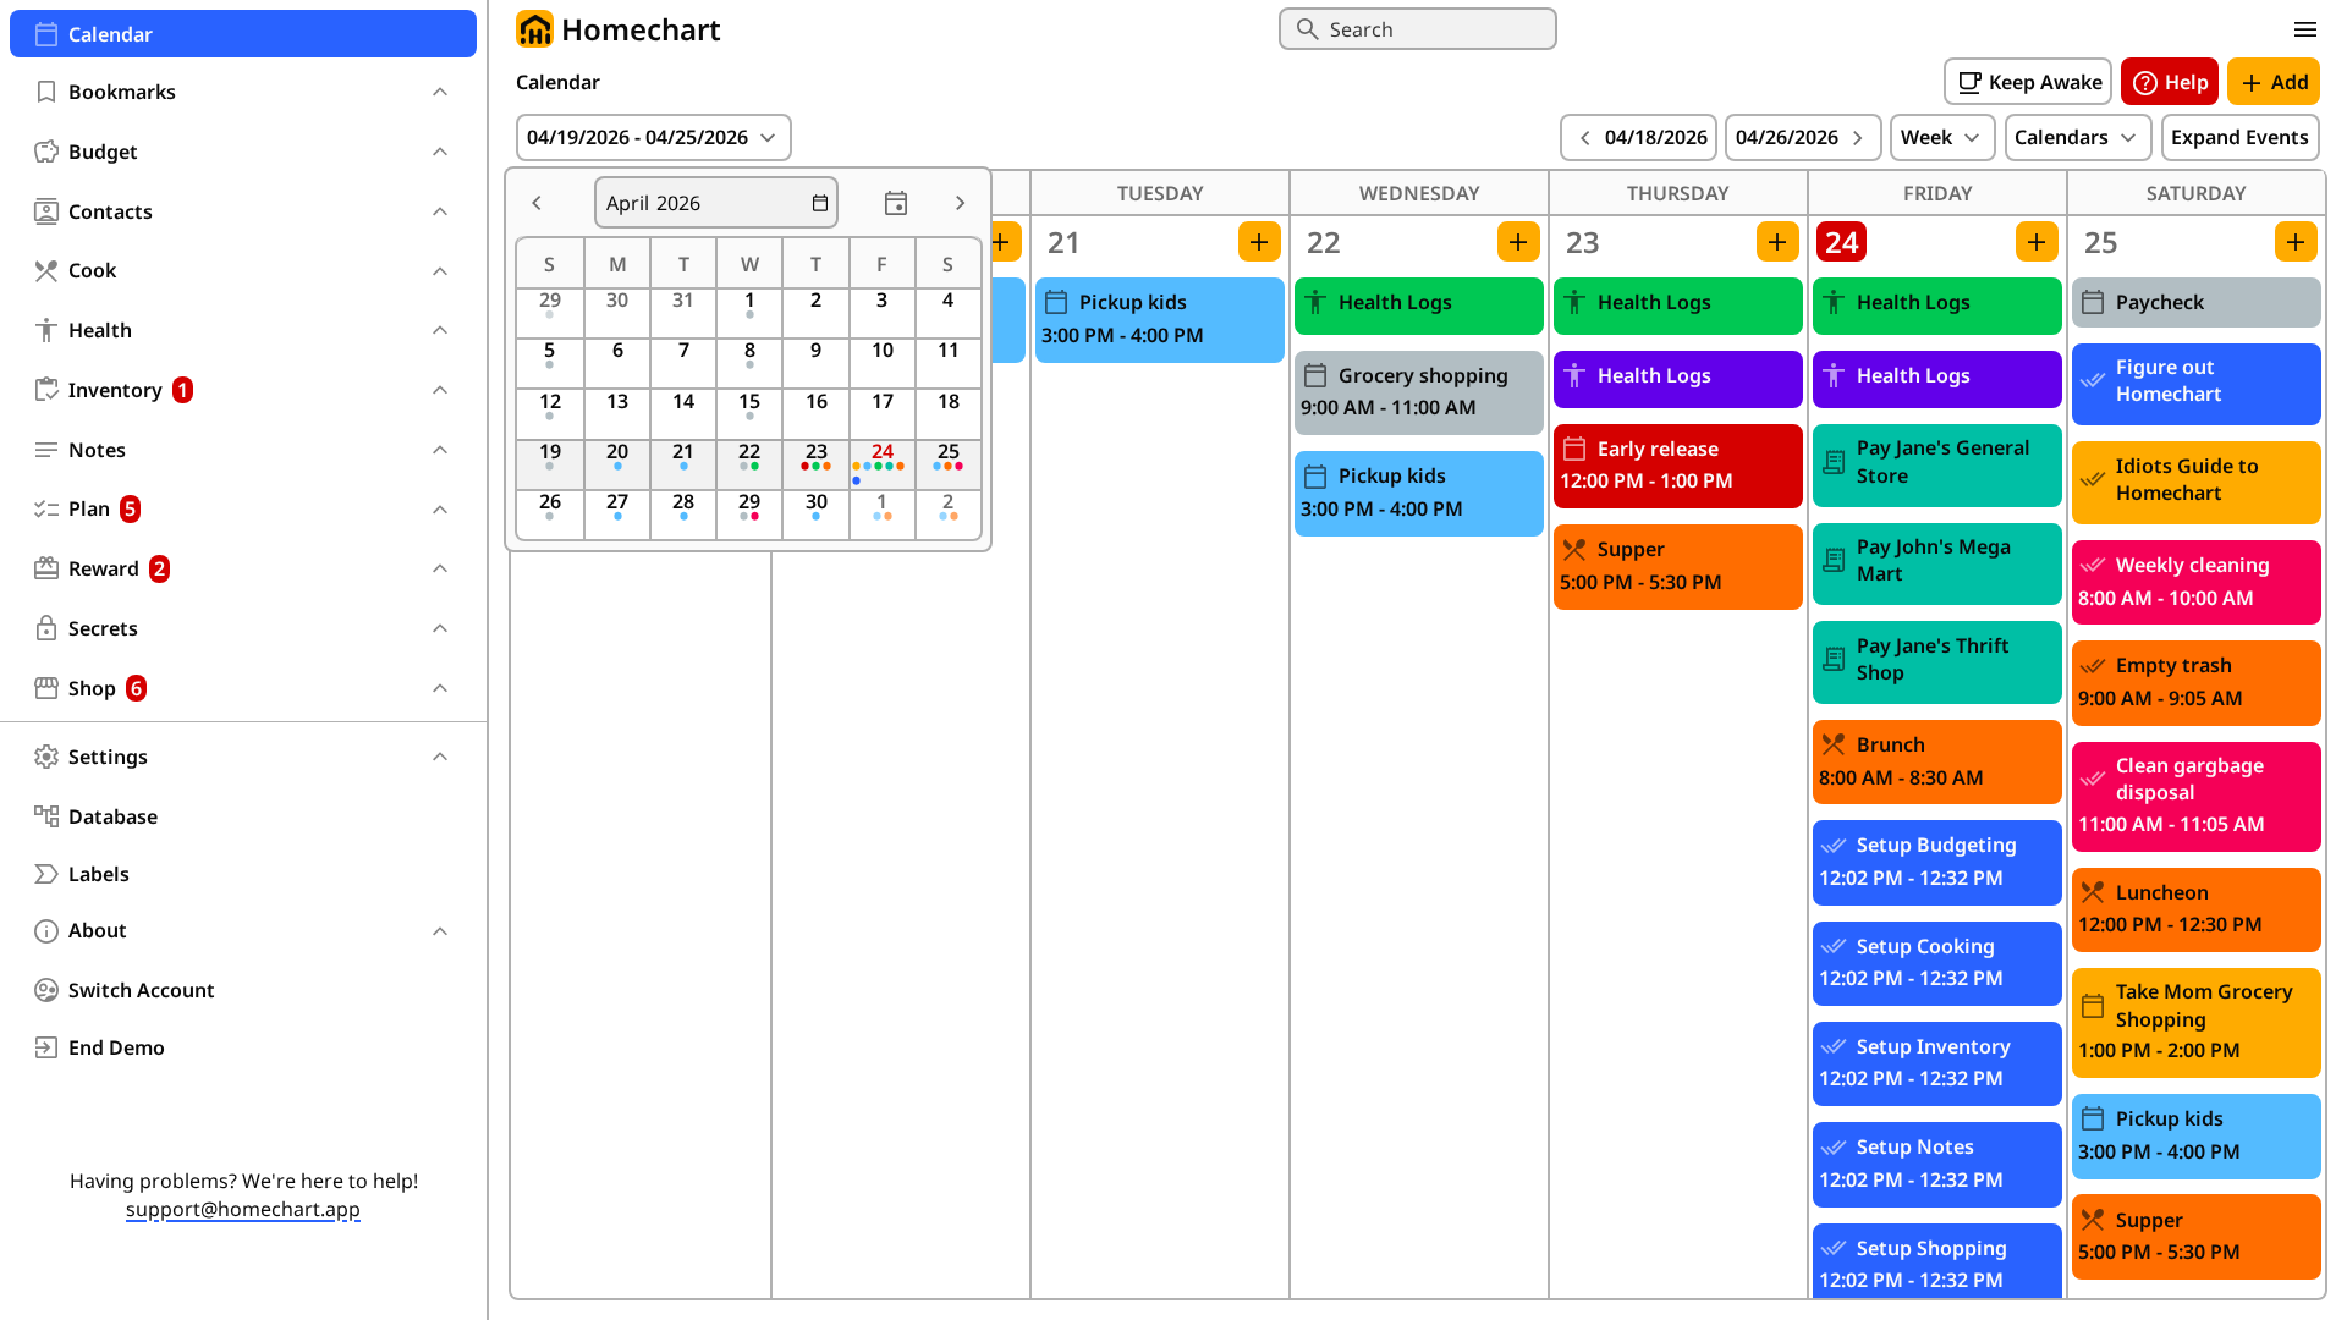Click the Health person icon in sidebar
The image size is (2347, 1320).
45,330
